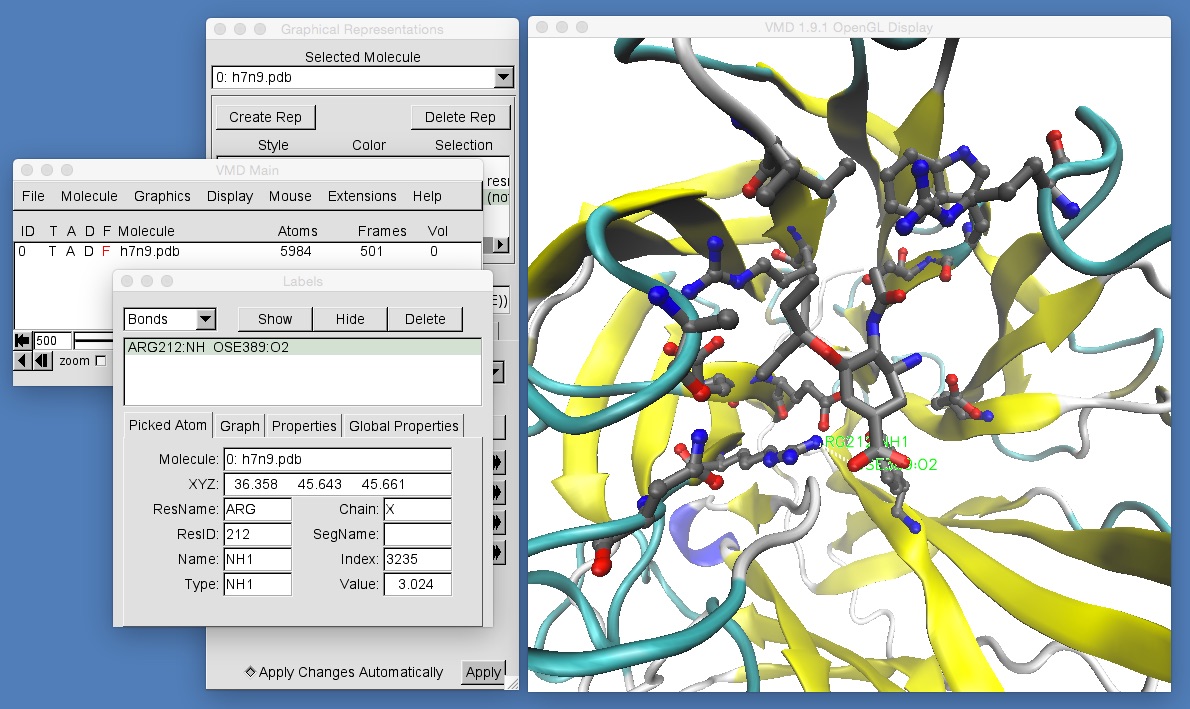Enable the zoom checkbox
1190x709 pixels.
(x=100, y=361)
